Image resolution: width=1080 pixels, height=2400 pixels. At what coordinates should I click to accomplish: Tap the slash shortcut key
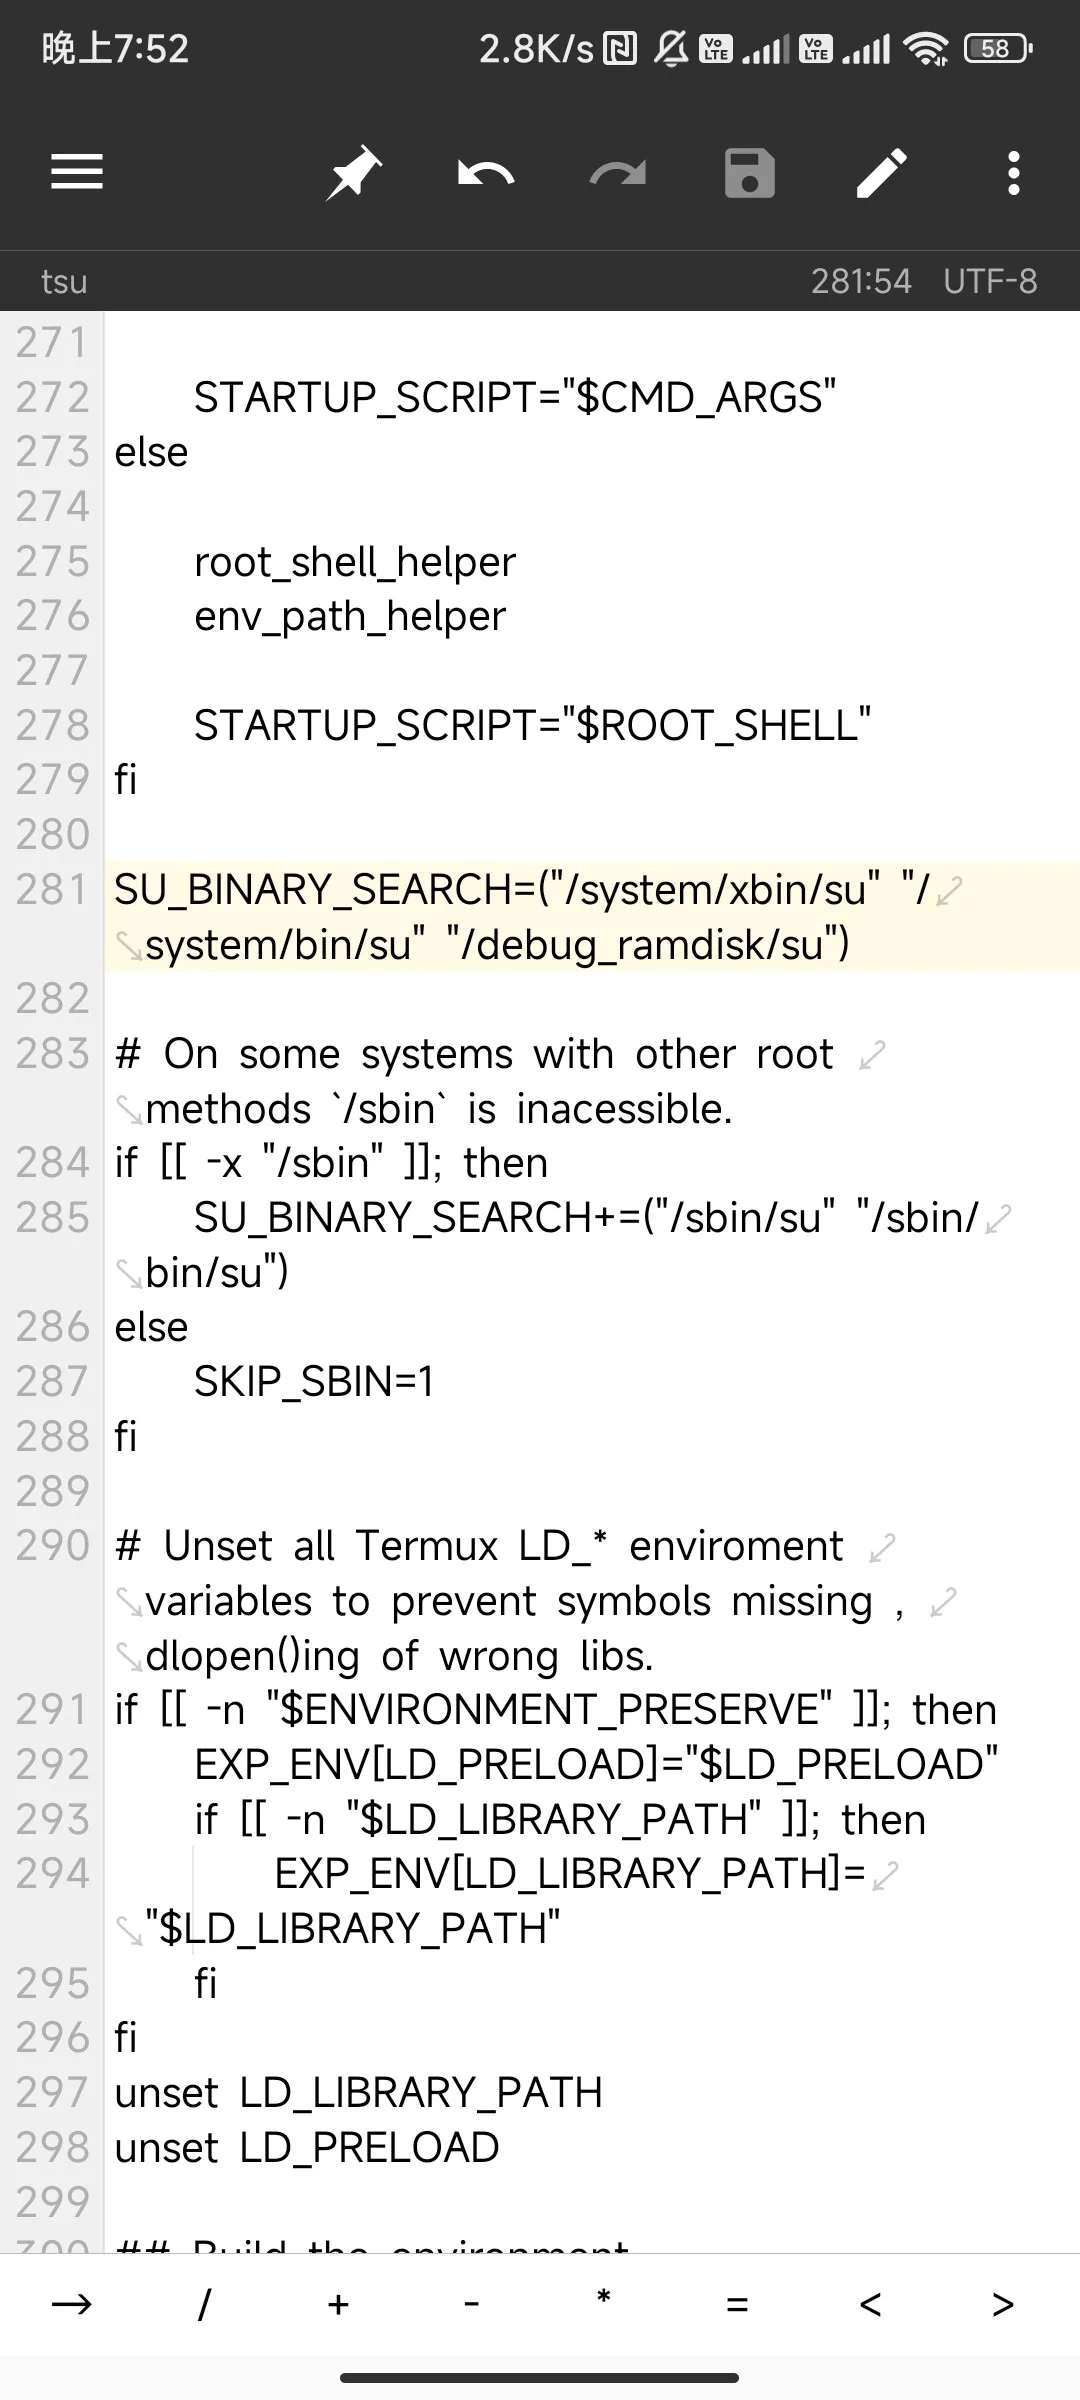204,2305
